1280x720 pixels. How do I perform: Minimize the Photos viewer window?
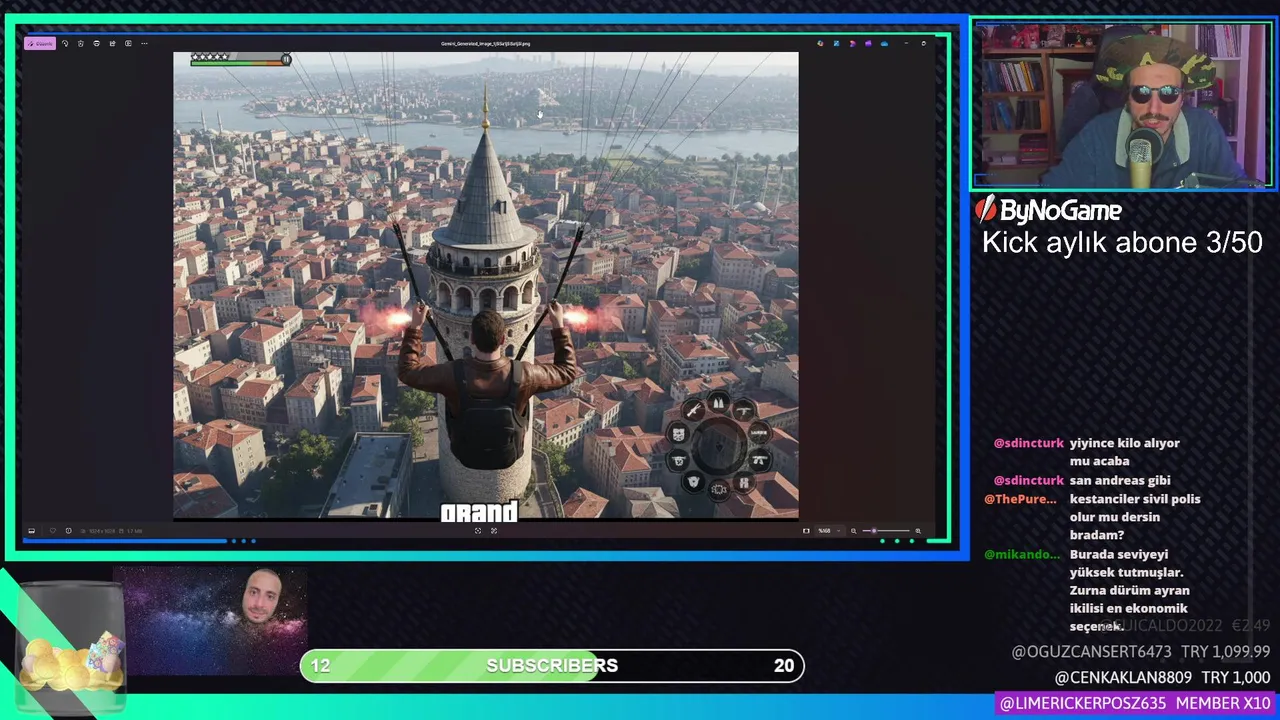click(x=906, y=44)
